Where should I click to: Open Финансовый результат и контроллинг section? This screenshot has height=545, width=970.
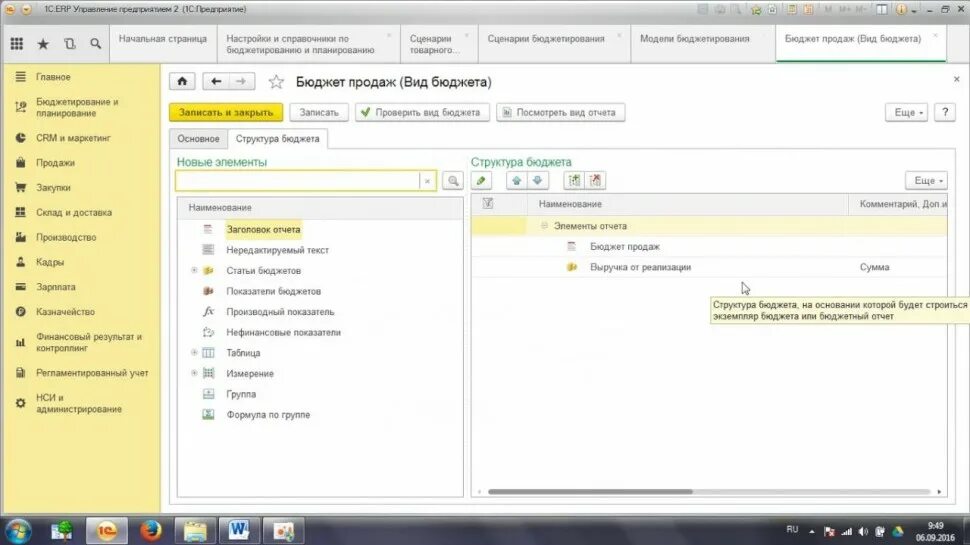(88, 342)
